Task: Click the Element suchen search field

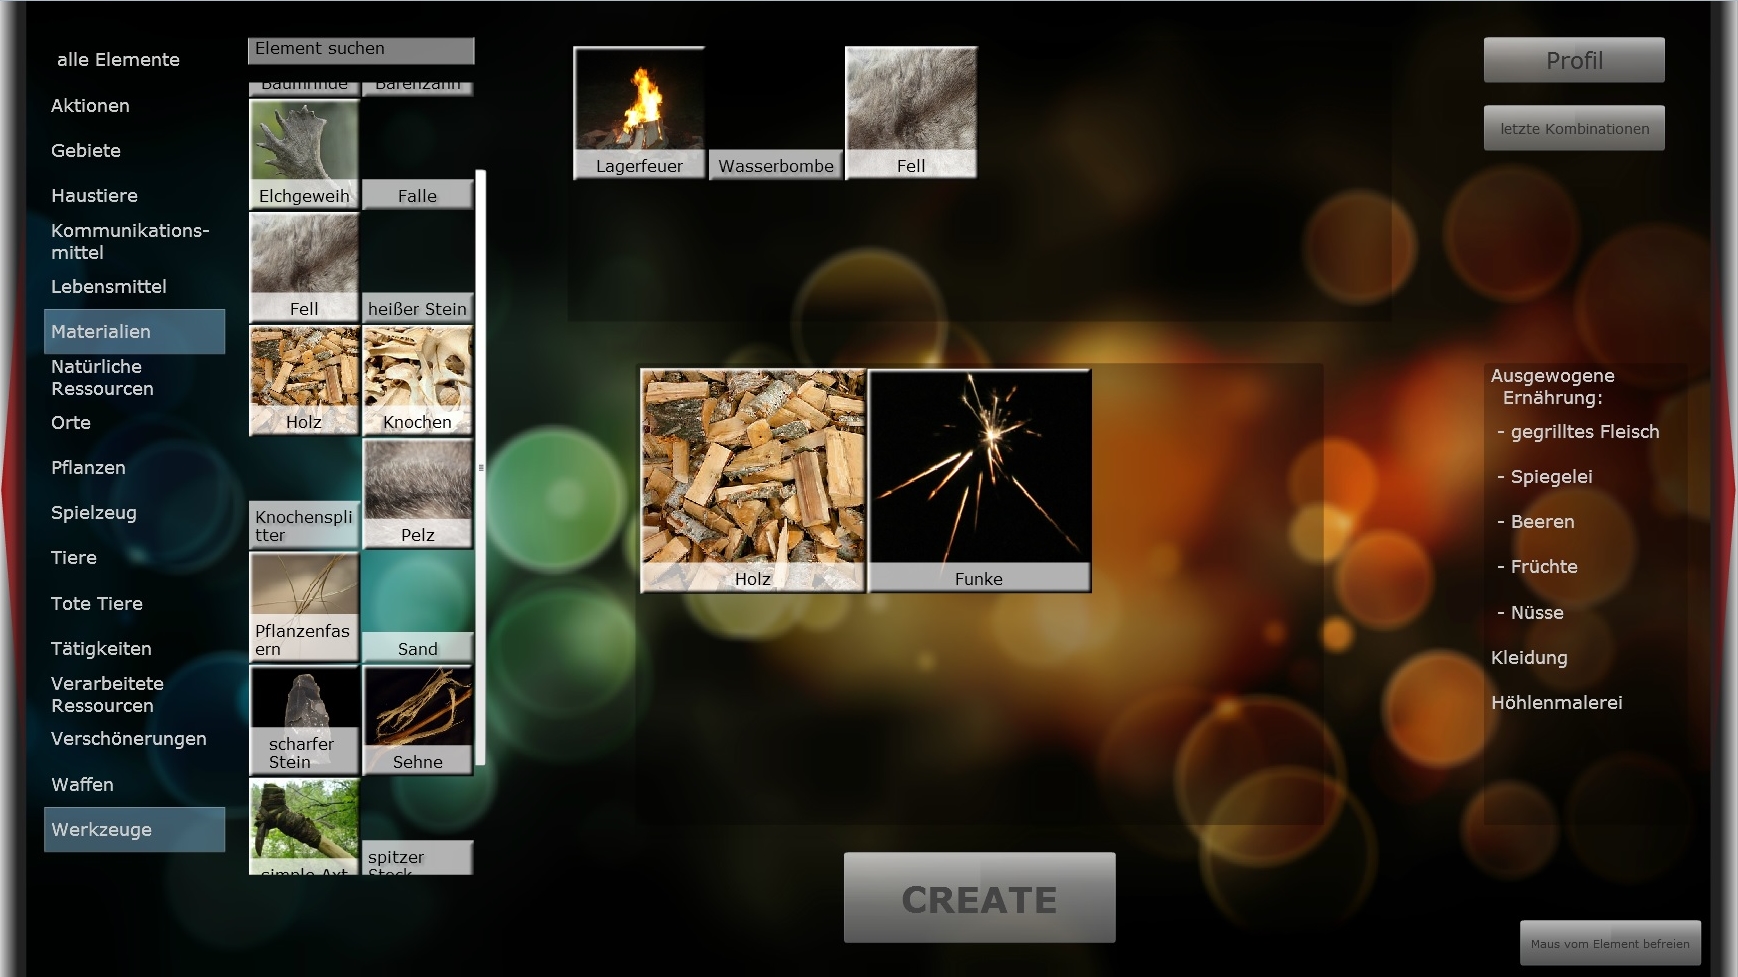Action: pos(361,48)
